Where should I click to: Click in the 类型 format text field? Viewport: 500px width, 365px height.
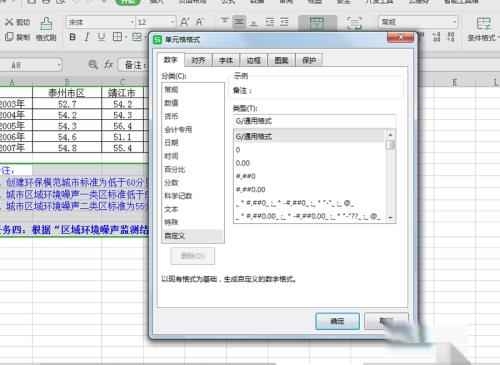(314, 121)
